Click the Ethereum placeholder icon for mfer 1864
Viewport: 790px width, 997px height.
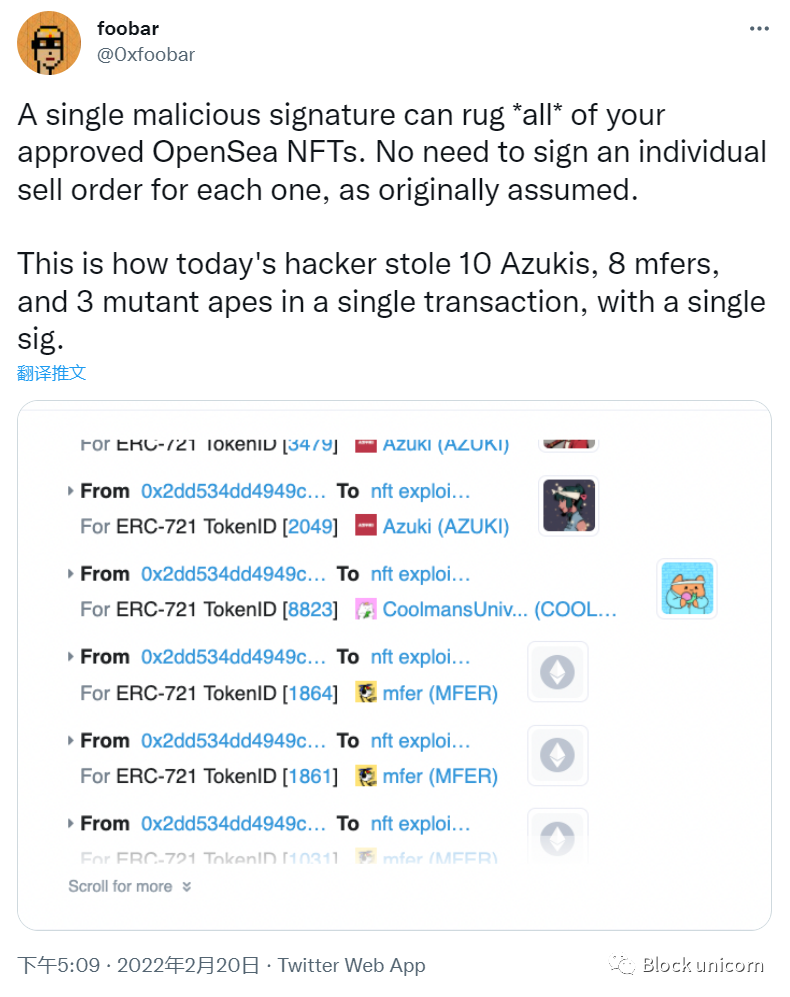click(x=558, y=671)
